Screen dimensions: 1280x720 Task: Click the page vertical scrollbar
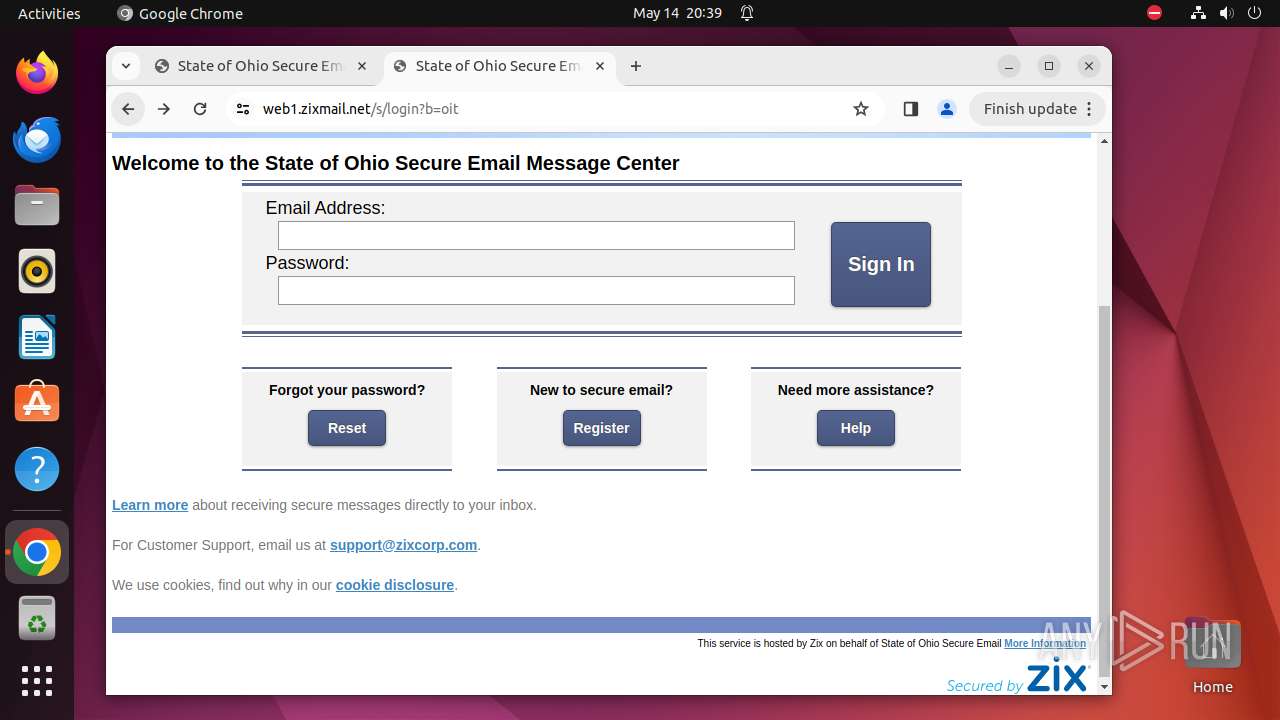pos(1104,490)
